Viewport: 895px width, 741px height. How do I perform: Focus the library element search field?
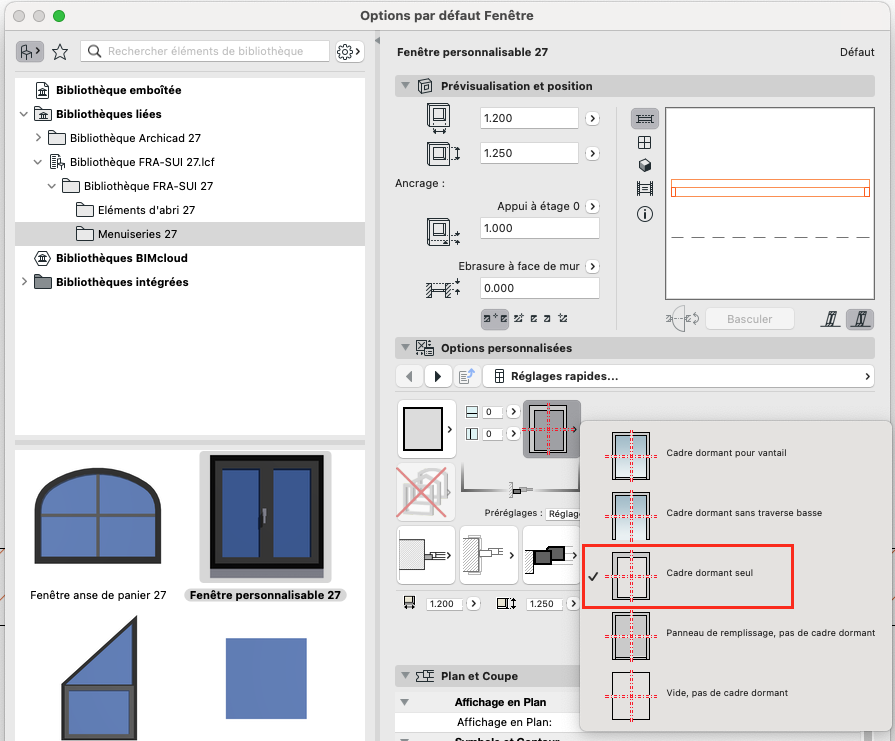pyautogui.click(x=205, y=51)
